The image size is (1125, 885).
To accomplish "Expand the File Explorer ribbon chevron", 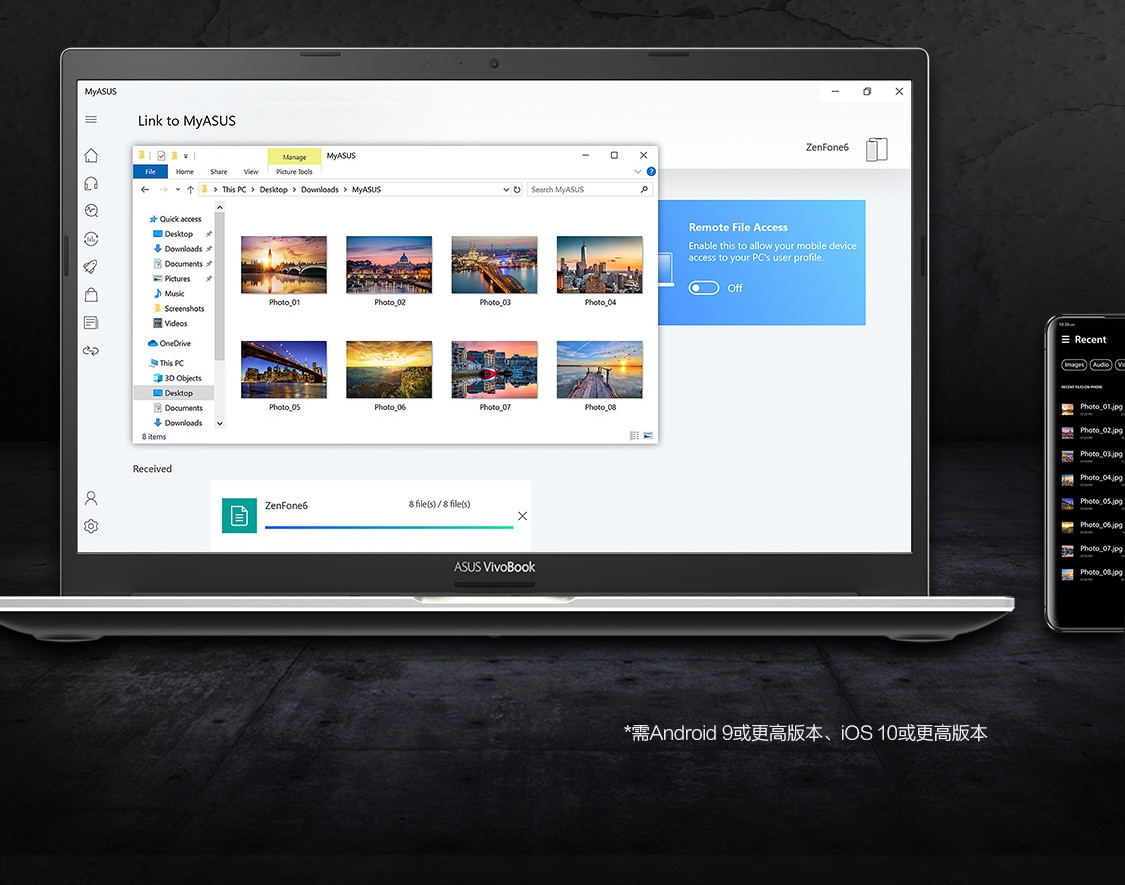I will pos(638,172).
